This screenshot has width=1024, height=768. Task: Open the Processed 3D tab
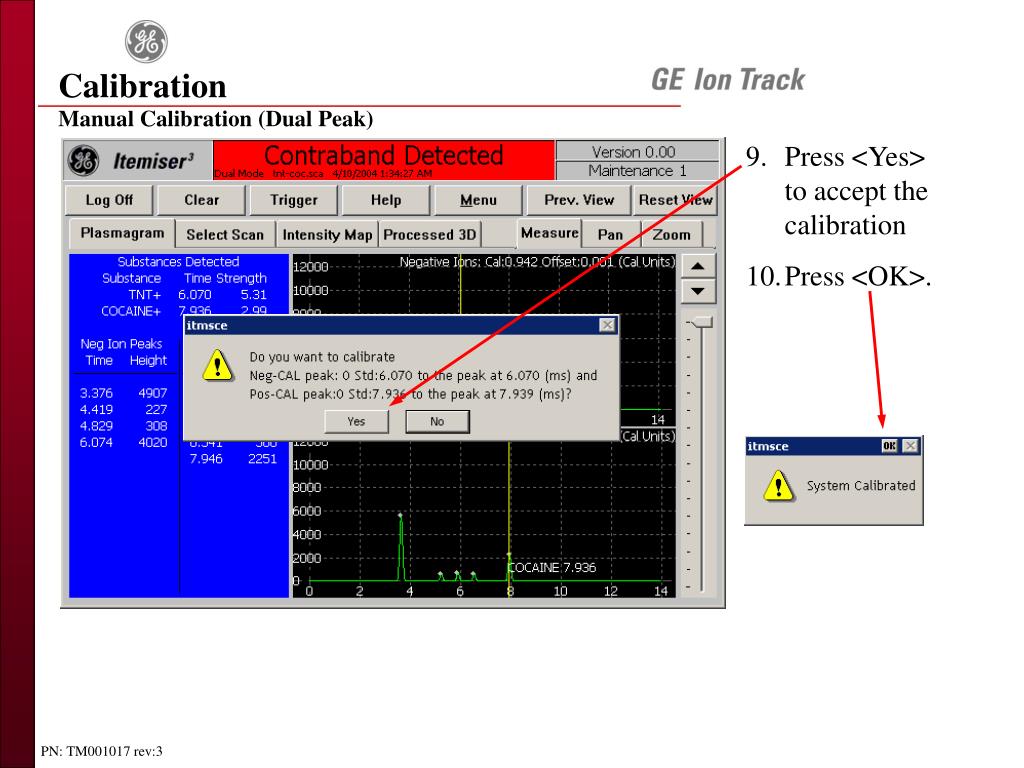coord(430,234)
